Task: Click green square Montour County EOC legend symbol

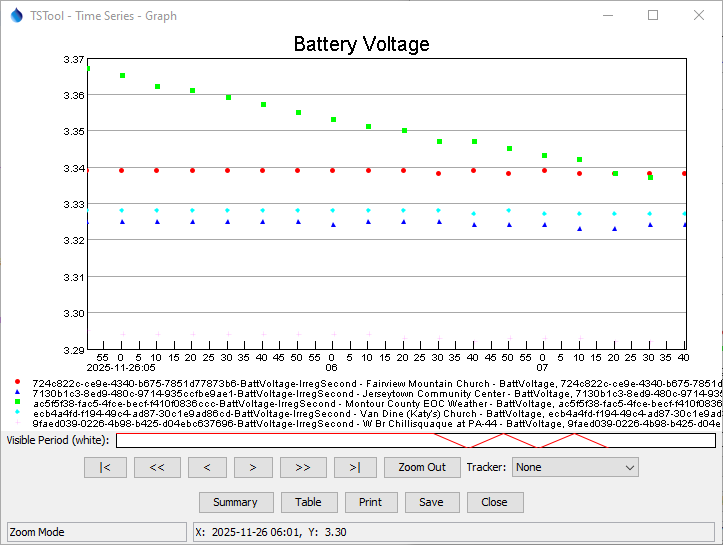Action: click(x=18, y=403)
